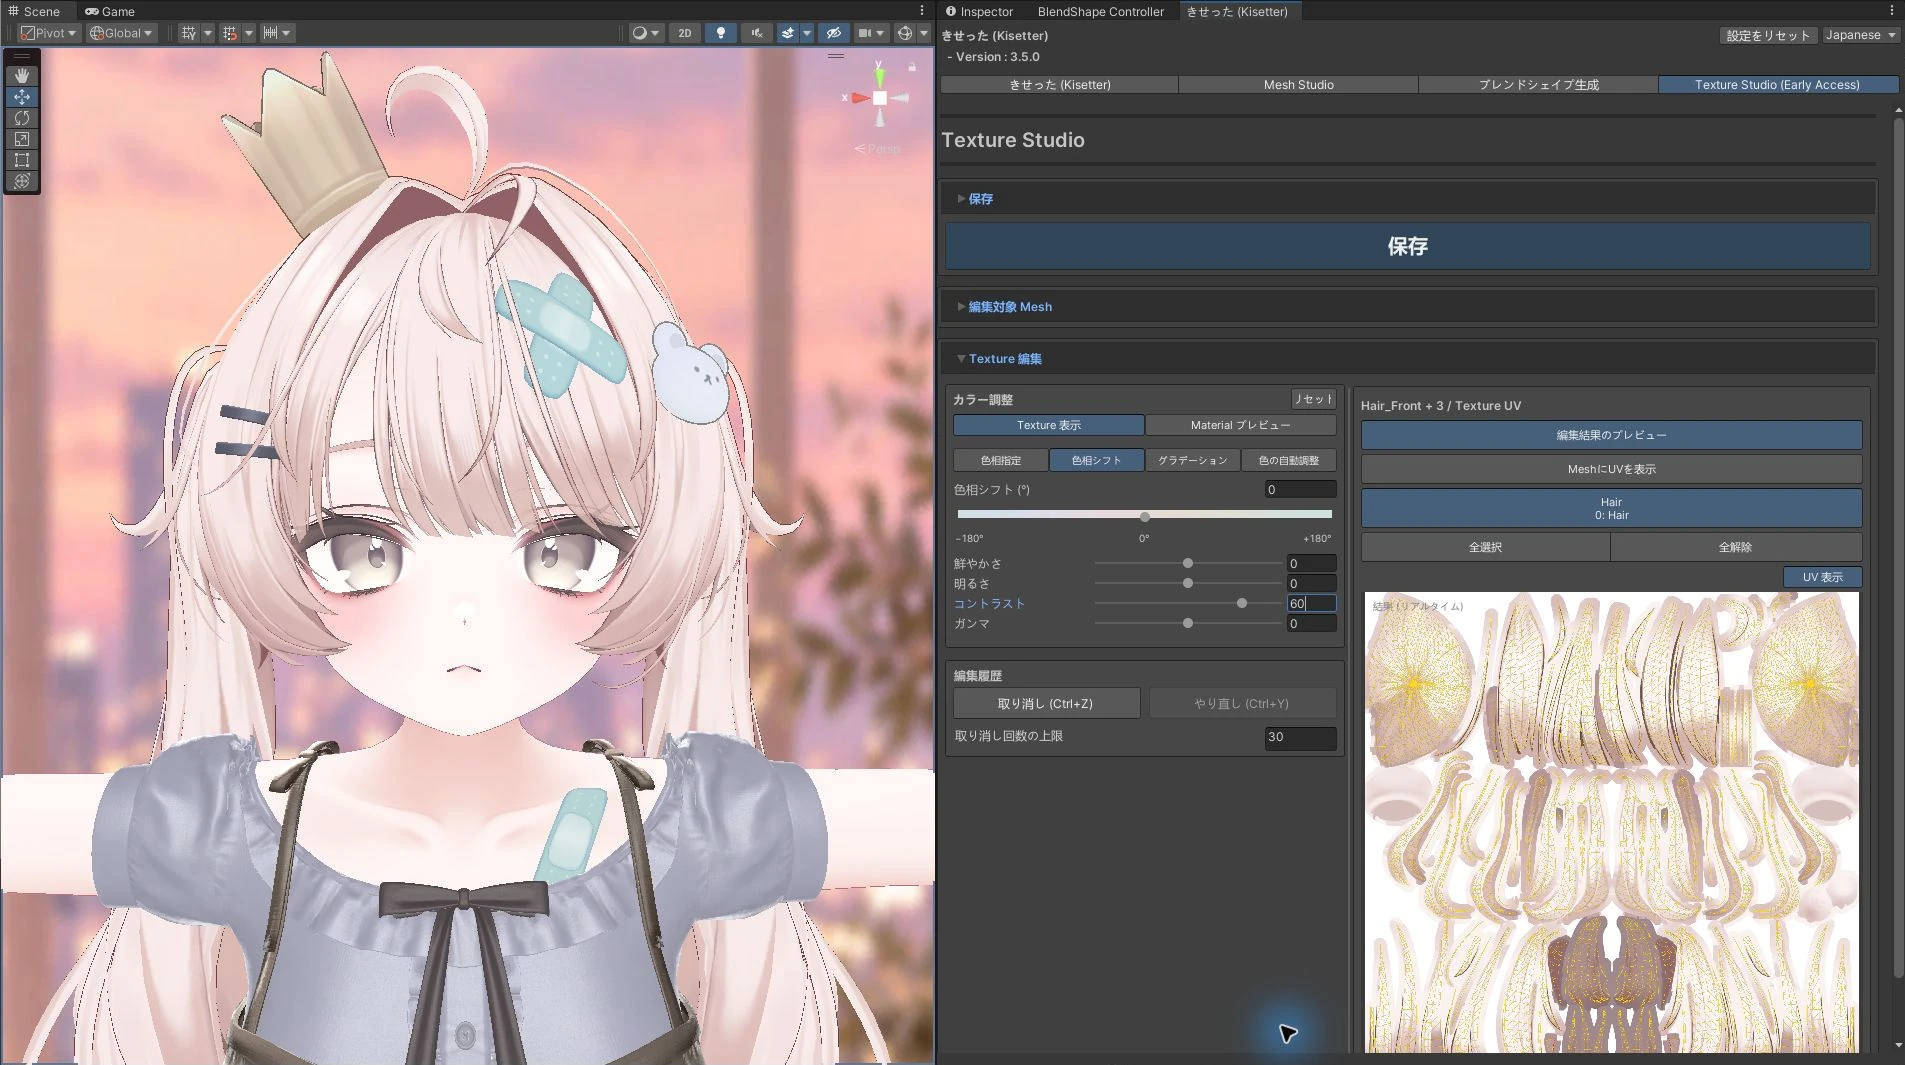Click the 全選択 select all button
The height and width of the screenshot is (1065, 1905).
tap(1485, 547)
